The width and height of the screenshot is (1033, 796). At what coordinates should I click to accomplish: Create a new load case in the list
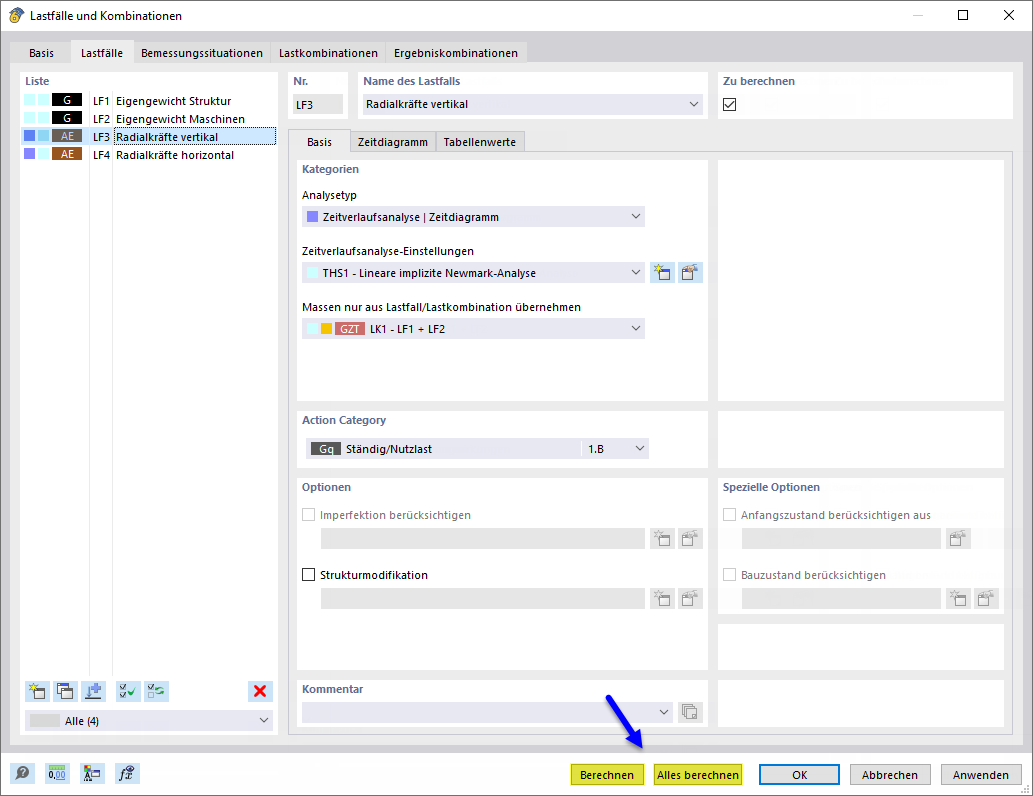pyautogui.click(x=38, y=691)
